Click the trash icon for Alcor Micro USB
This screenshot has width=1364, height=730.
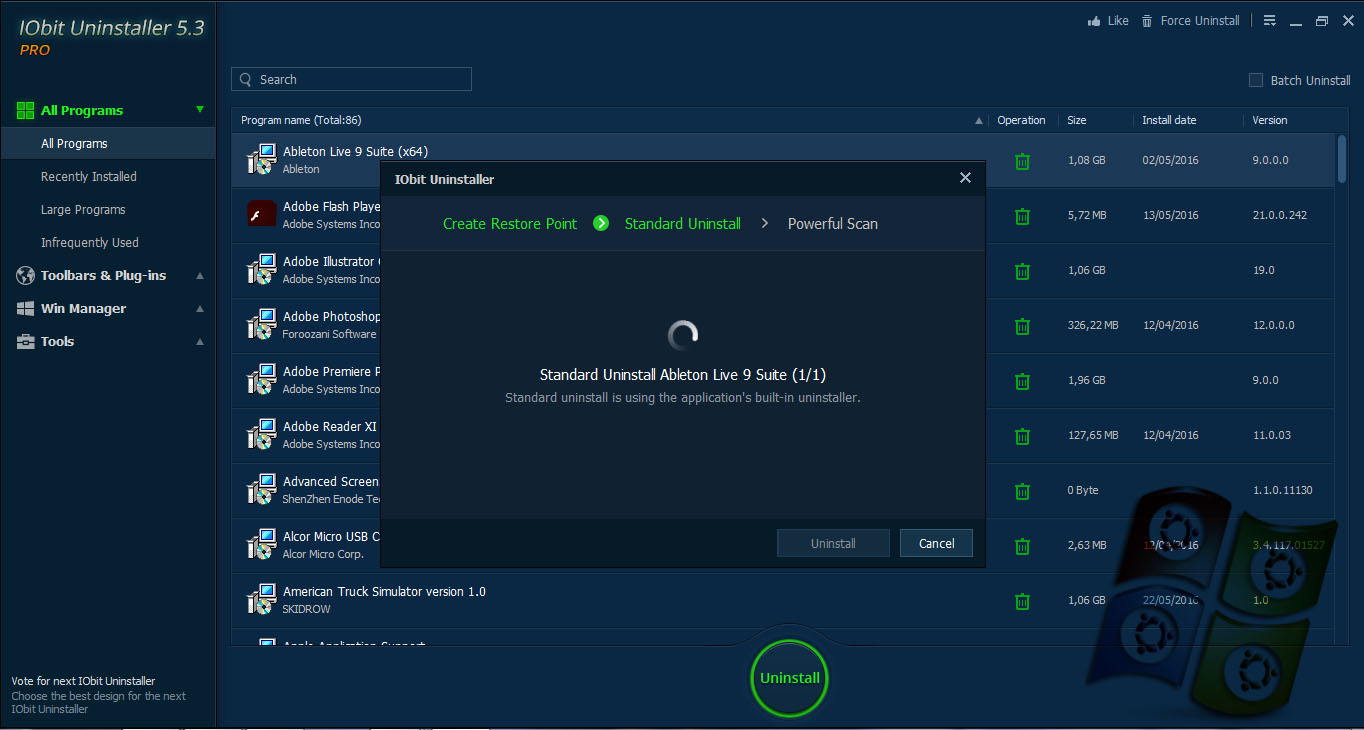1022,546
